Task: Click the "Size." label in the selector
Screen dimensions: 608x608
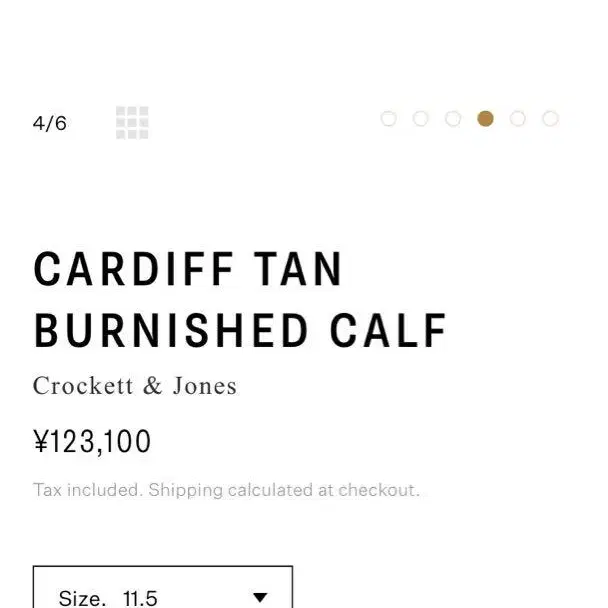Action: (x=82, y=598)
